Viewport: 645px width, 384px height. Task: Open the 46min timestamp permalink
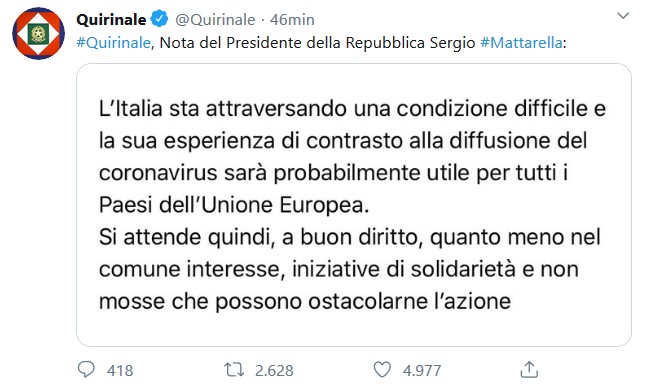coord(292,19)
